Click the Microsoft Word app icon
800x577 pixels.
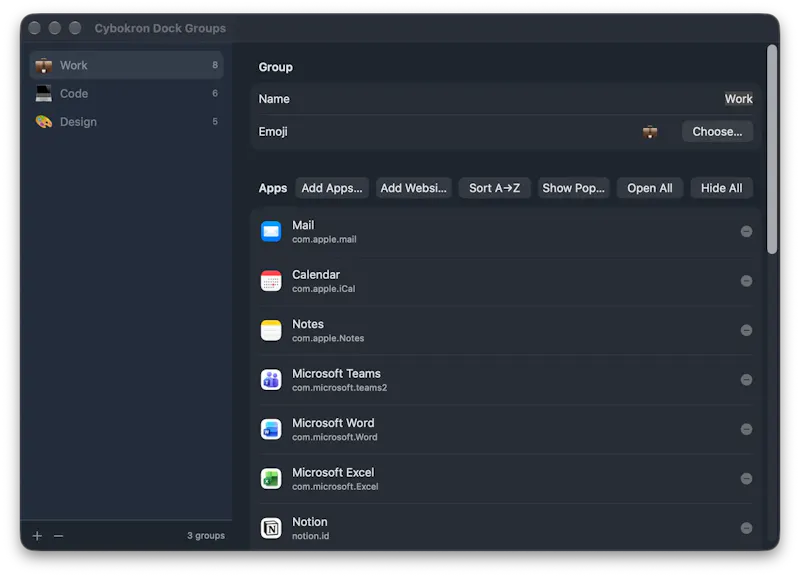271,430
